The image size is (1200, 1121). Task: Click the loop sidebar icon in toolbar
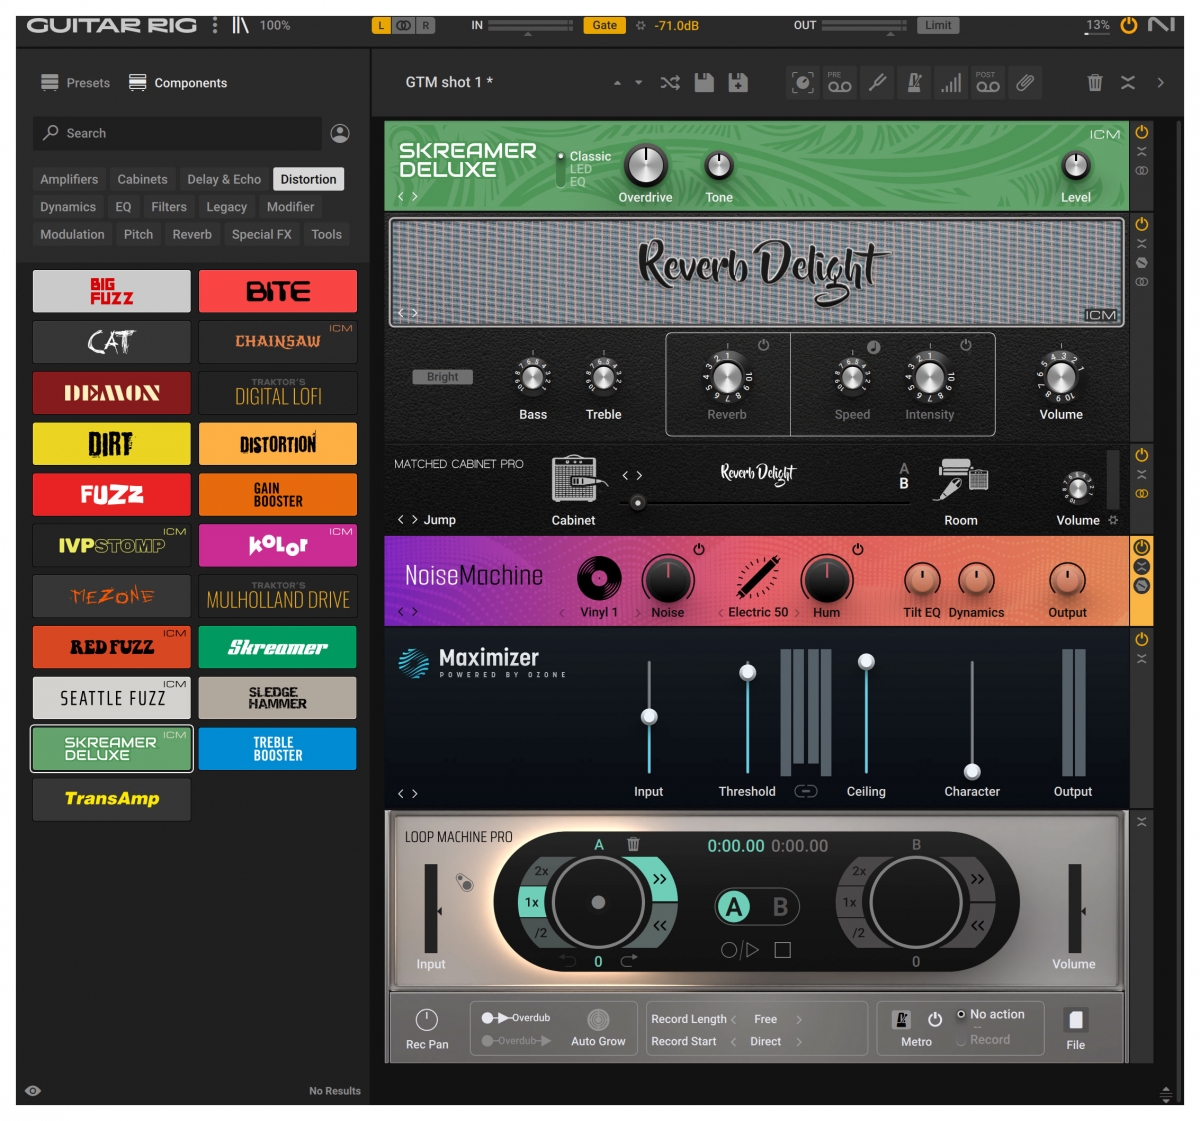pos(802,83)
